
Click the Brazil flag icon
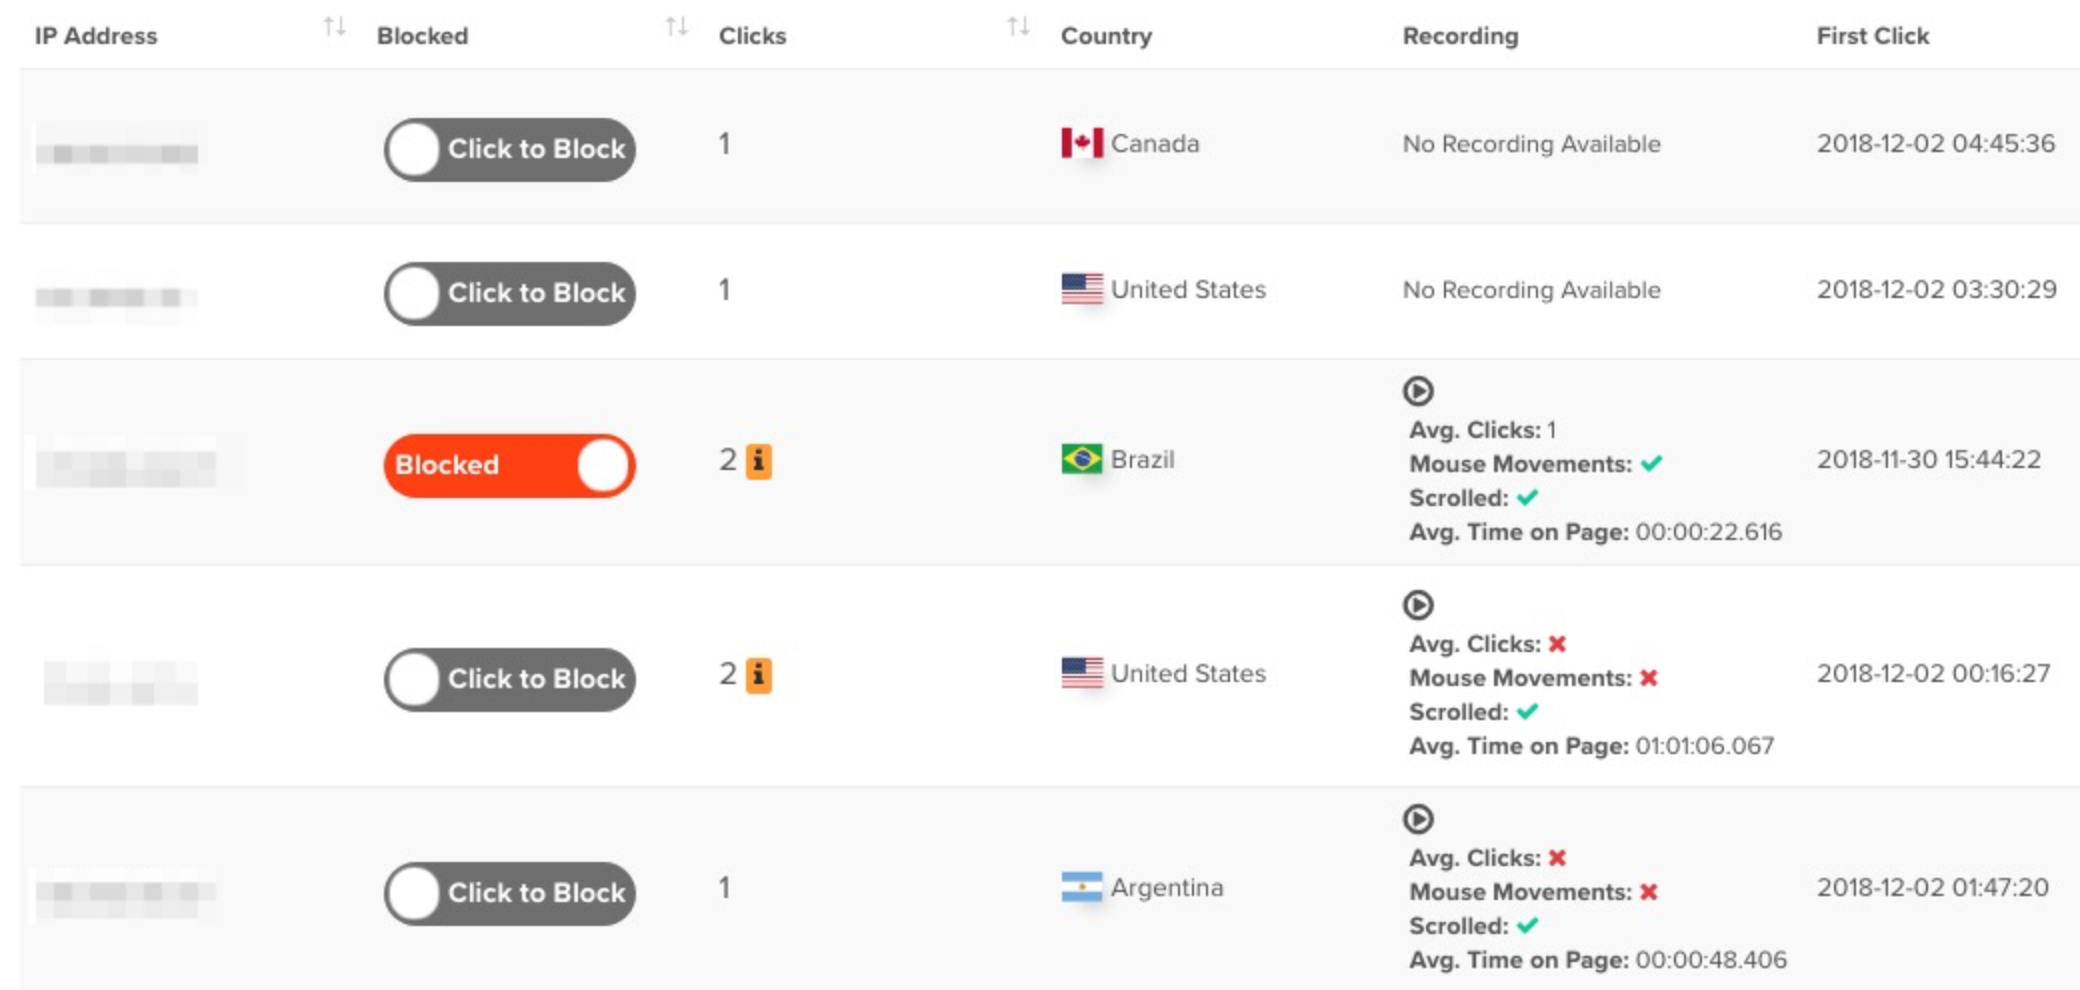coord(1082,459)
